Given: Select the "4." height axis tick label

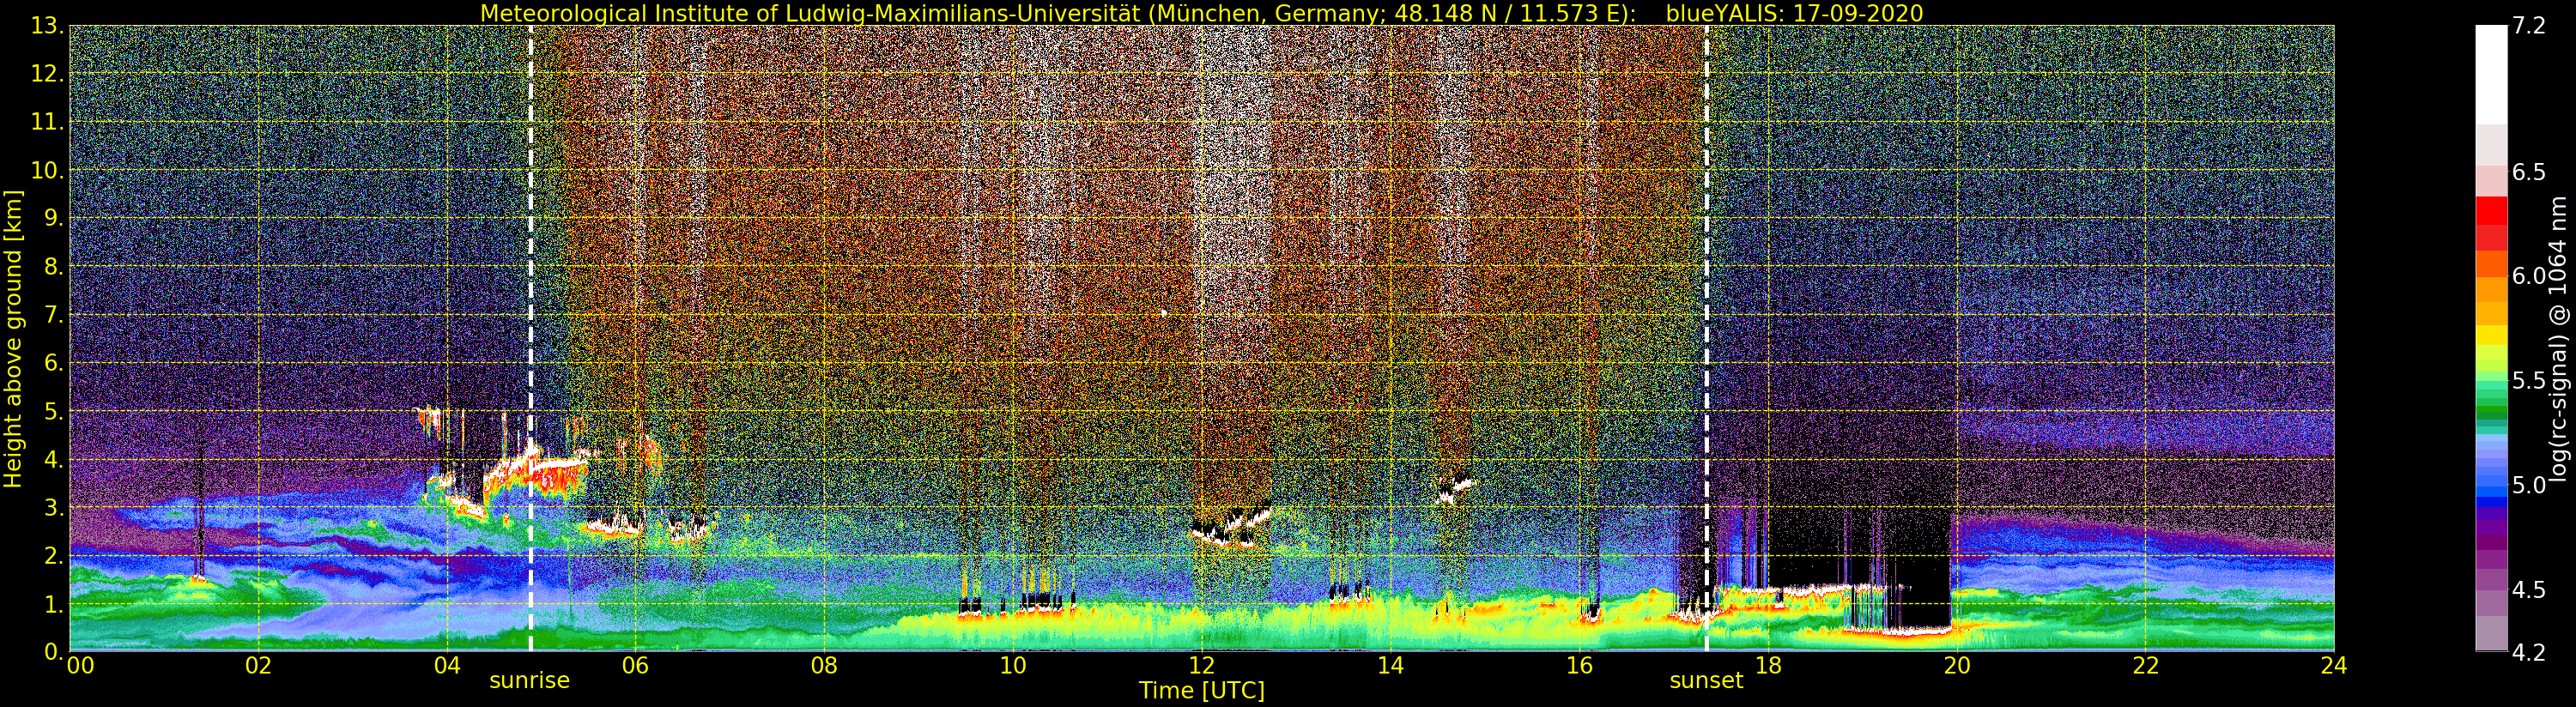Looking at the screenshot, I should click(x=54, y=460).
